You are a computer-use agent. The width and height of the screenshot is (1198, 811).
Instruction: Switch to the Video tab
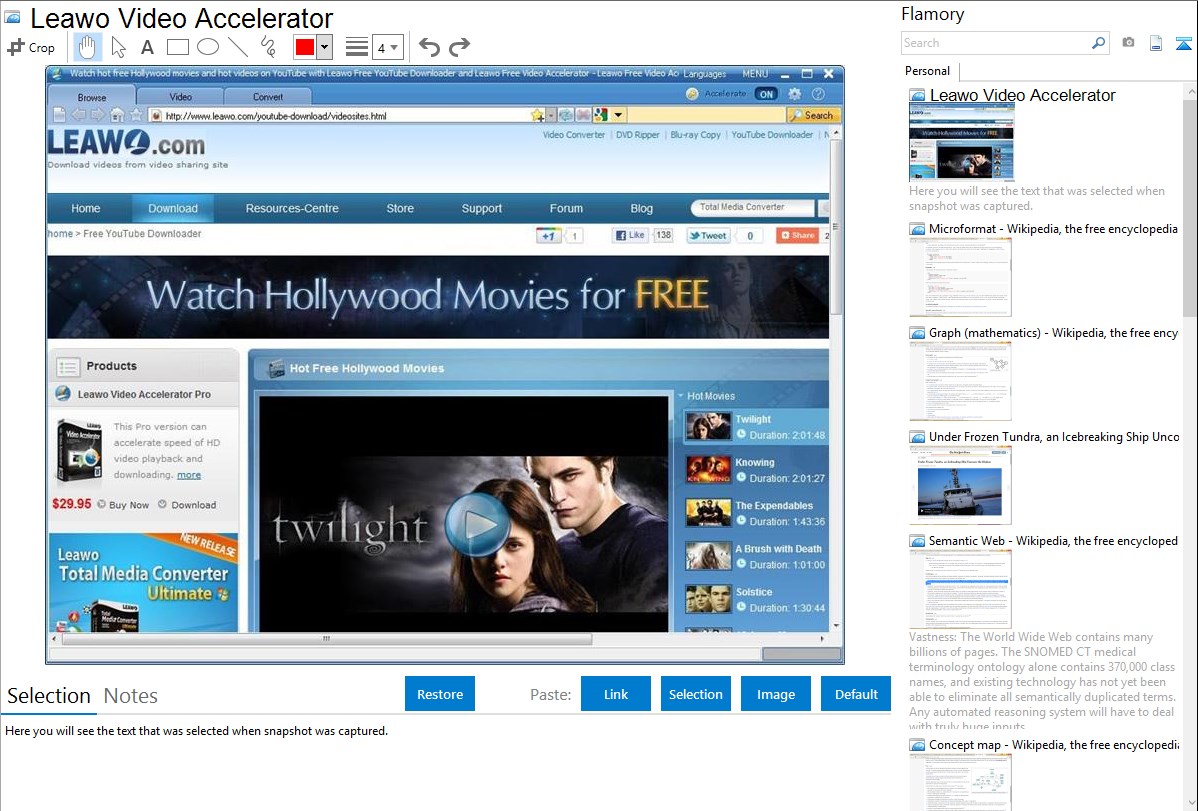[180, 97]
